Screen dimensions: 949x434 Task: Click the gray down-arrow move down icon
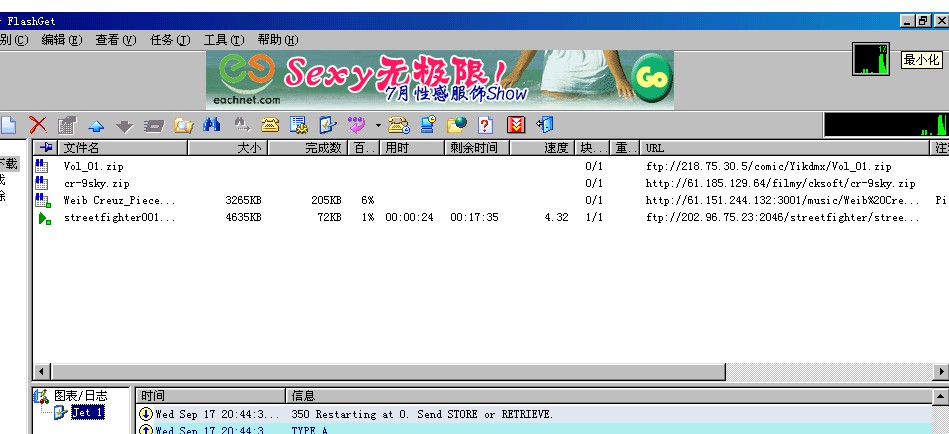pyautogui.click(x=125, y=126)
